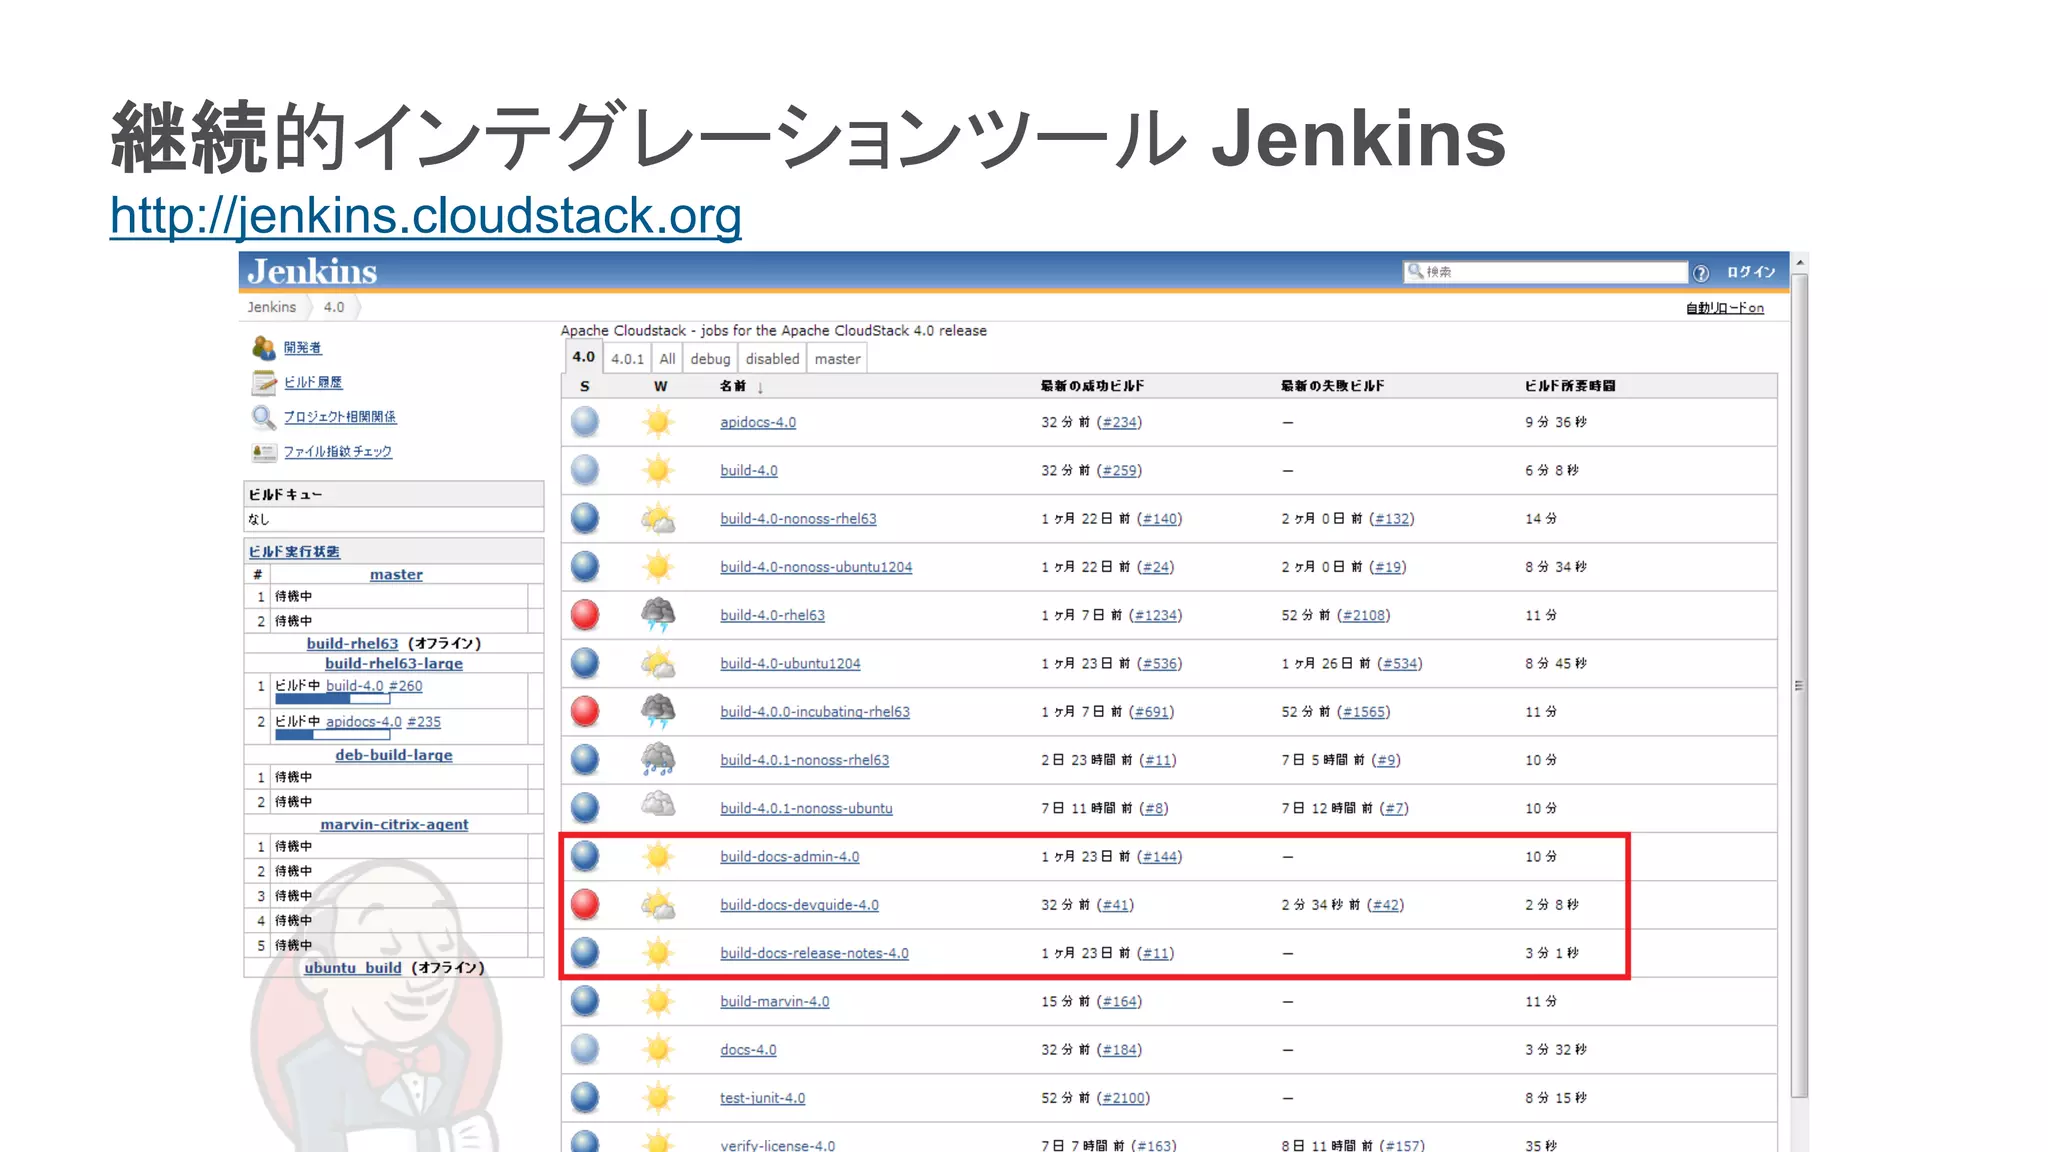
Task: Open the search help question-mark icon
Action: [x=1701, y=273]
